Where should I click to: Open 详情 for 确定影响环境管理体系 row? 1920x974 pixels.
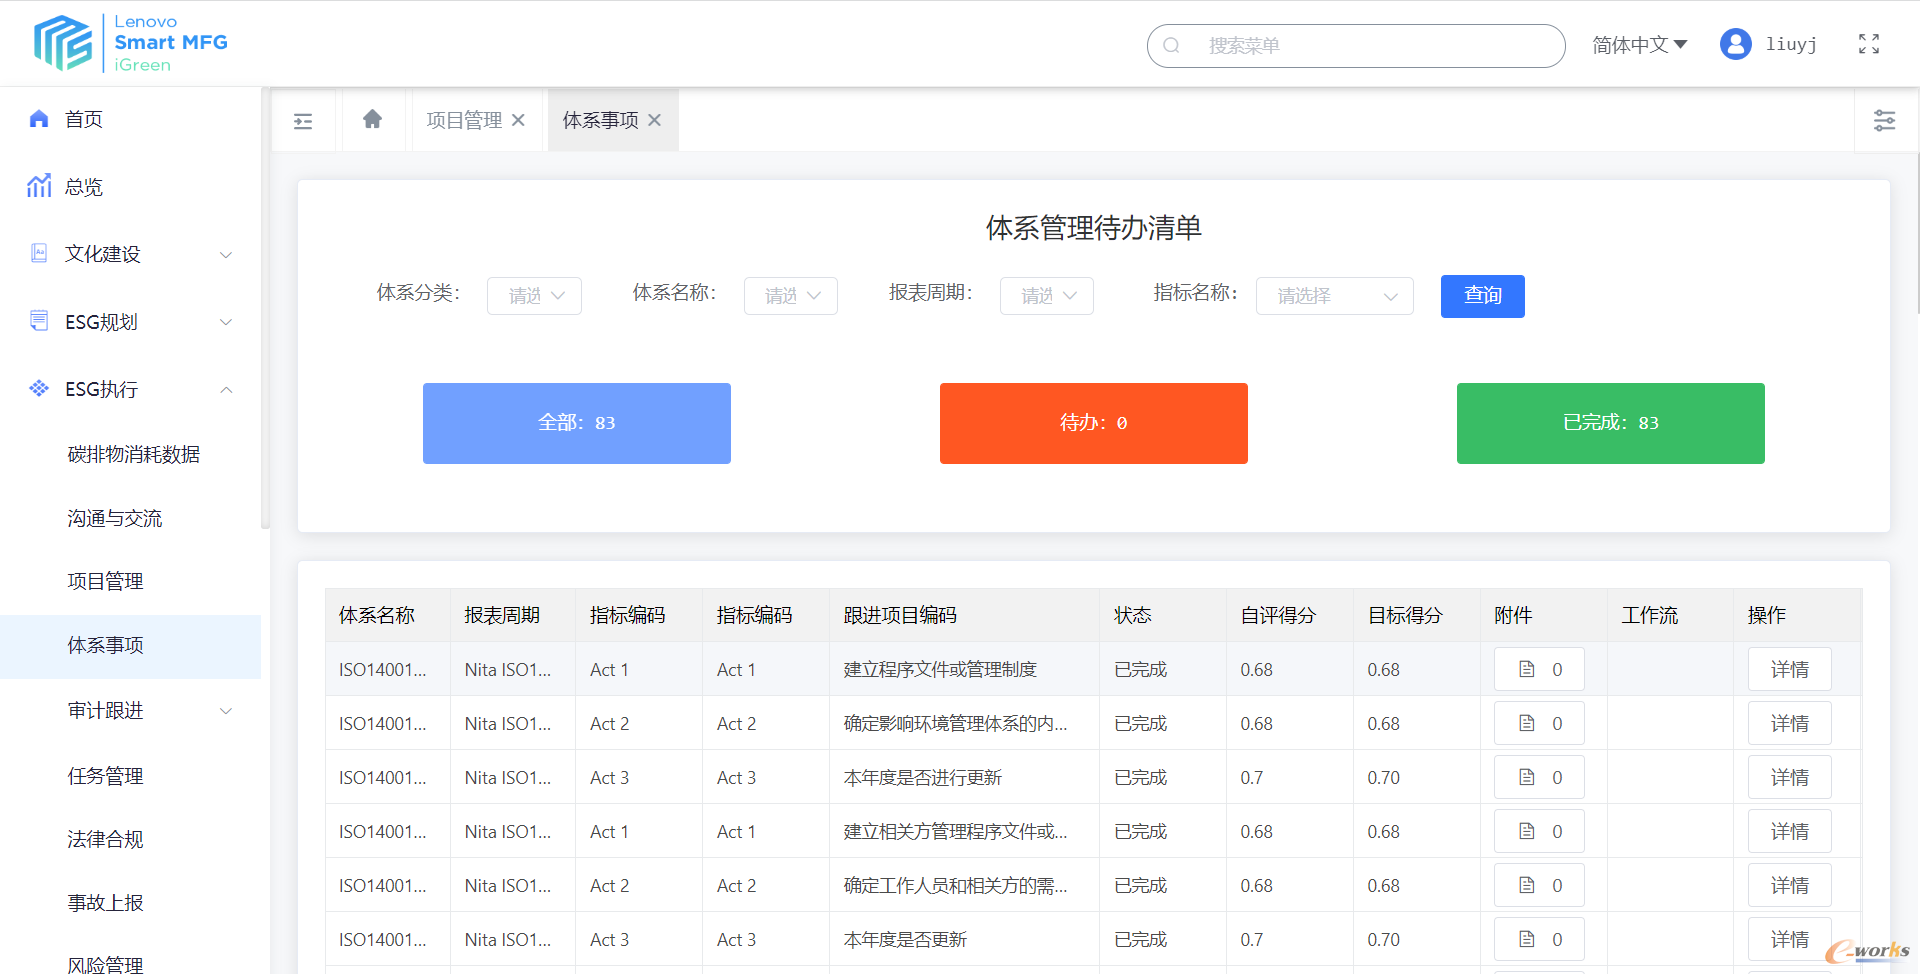tap(1790, 723)
